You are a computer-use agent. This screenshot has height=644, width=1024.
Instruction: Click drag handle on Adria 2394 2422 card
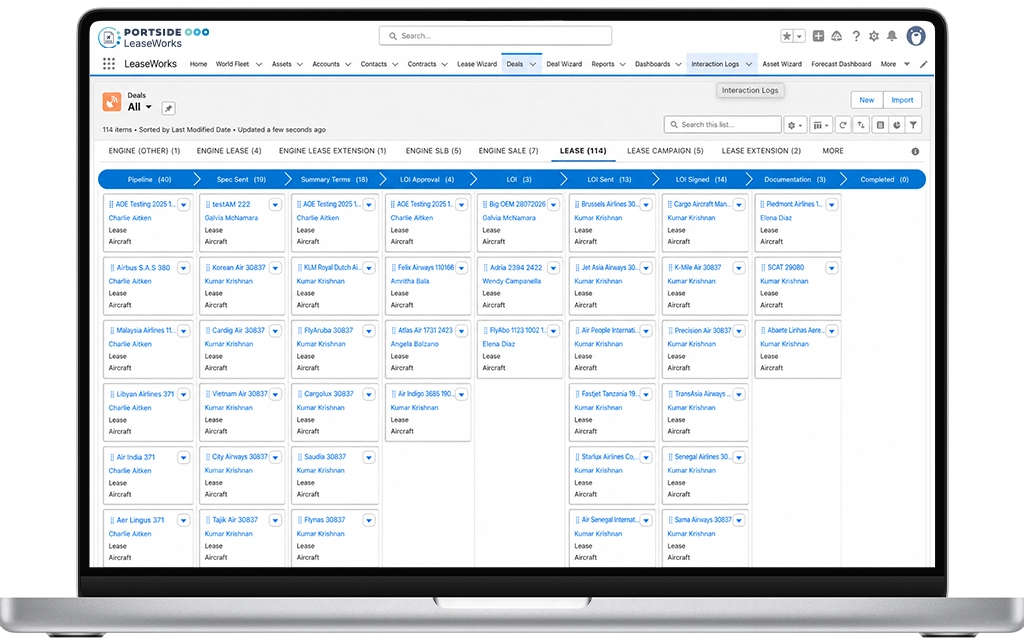point(485,268)
